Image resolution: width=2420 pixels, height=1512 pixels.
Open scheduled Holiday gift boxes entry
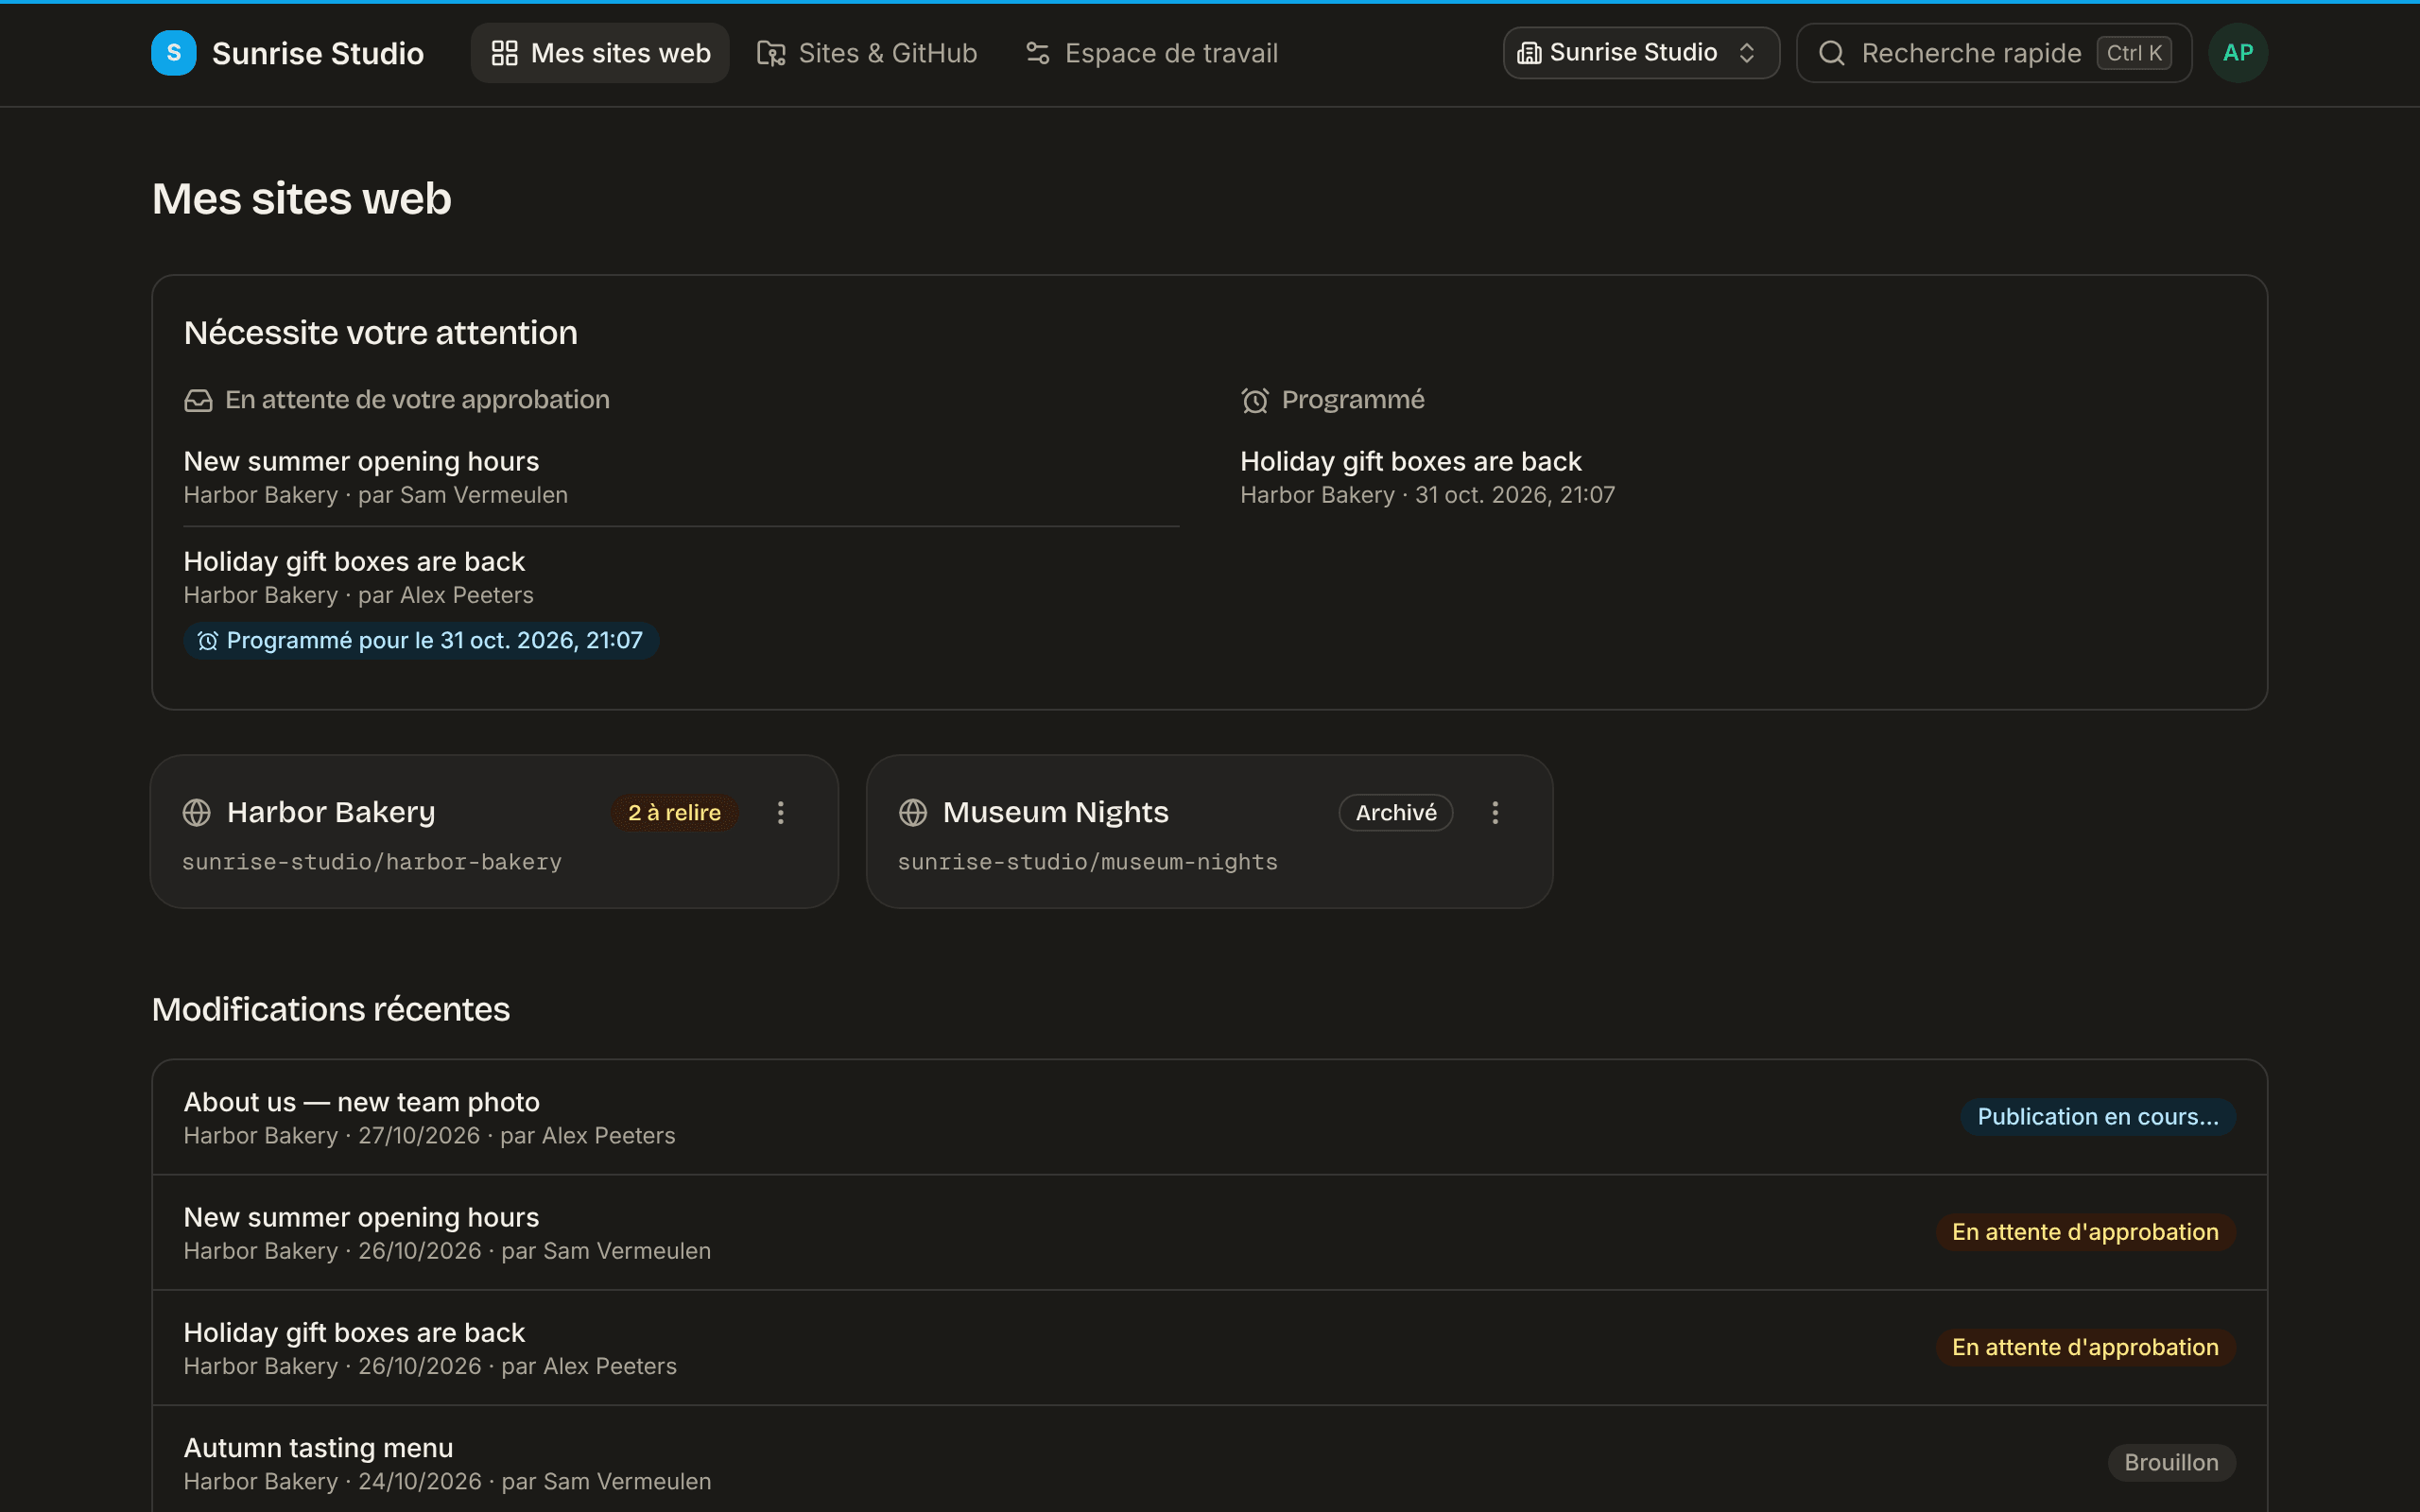1738,477
